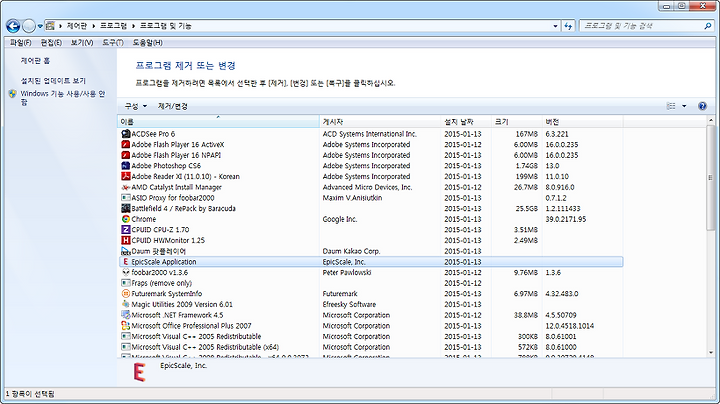Click the foobar2000 v1.3.6 icon
The width and height of the screenshot is (720, 404).
pos(126,272)
